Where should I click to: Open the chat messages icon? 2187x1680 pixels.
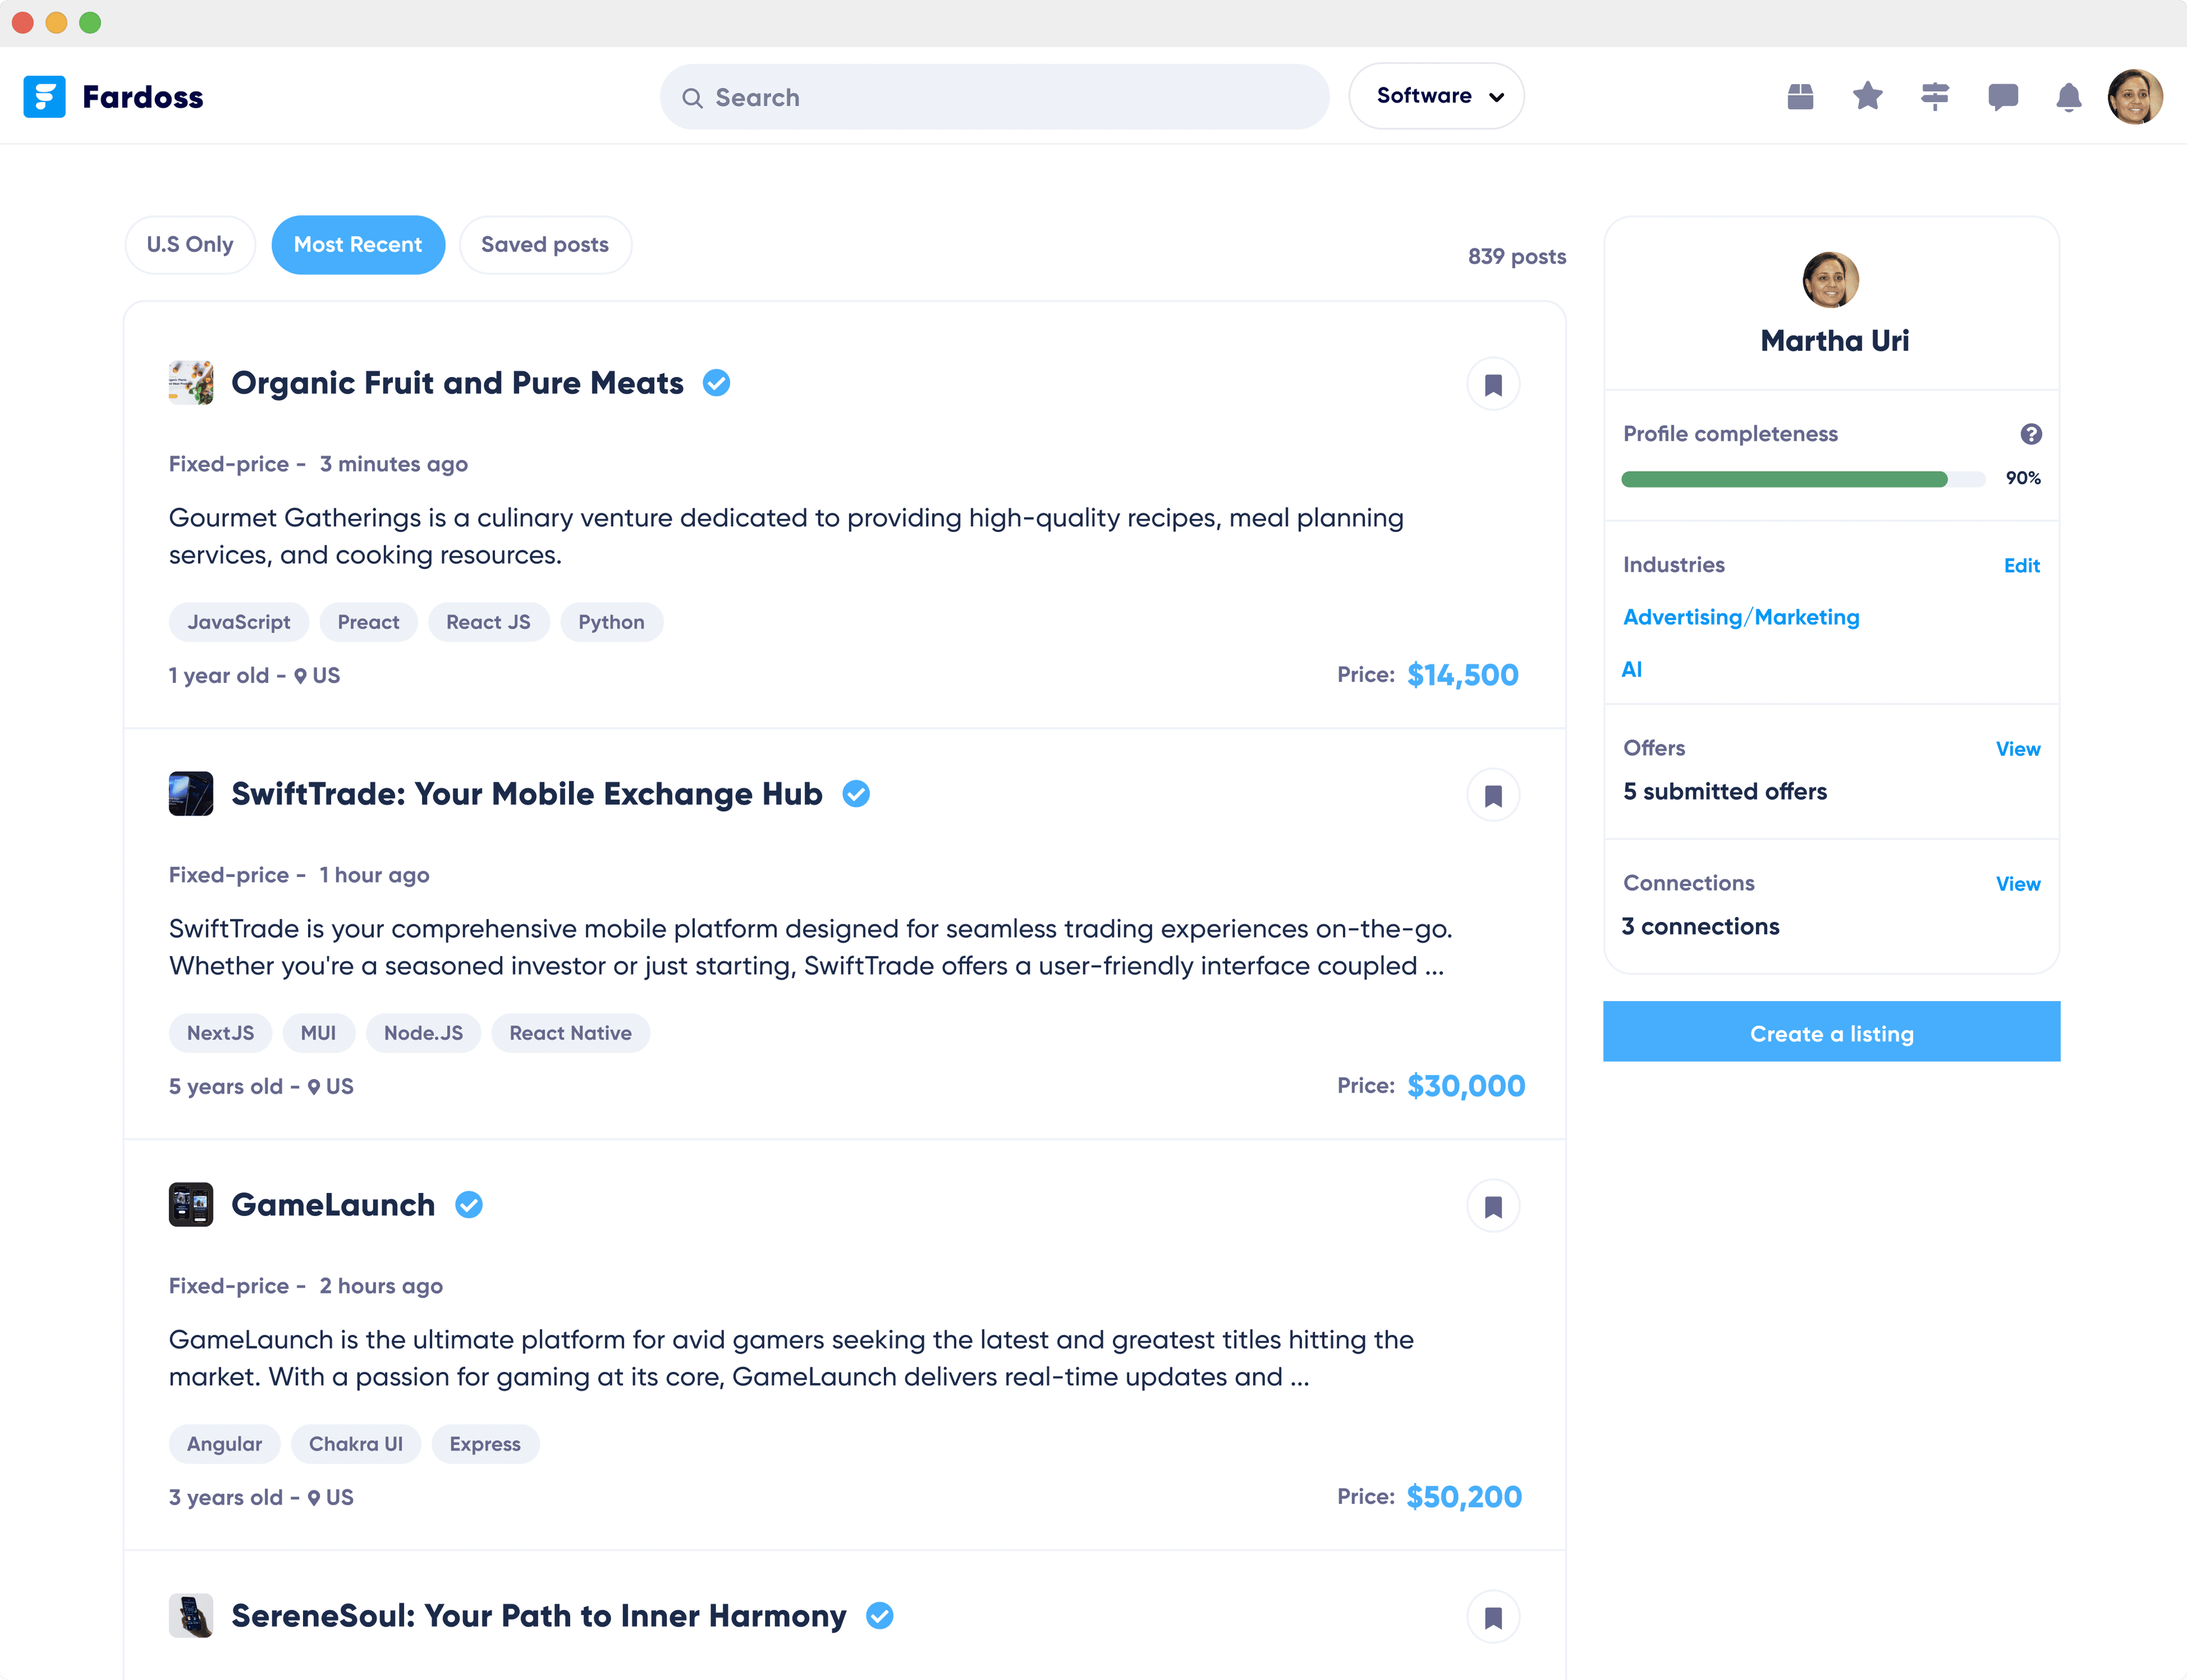[2002, 97]
